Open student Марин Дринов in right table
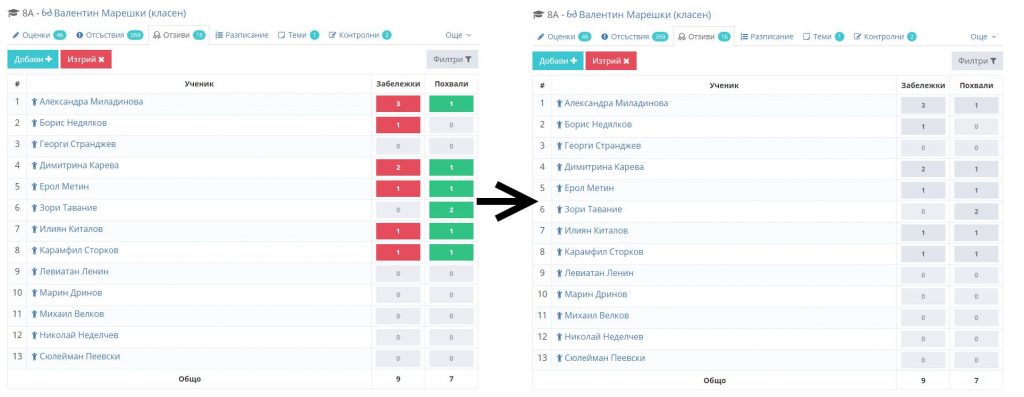Viewport: 1024px width, 397px height. pos(596,294)
